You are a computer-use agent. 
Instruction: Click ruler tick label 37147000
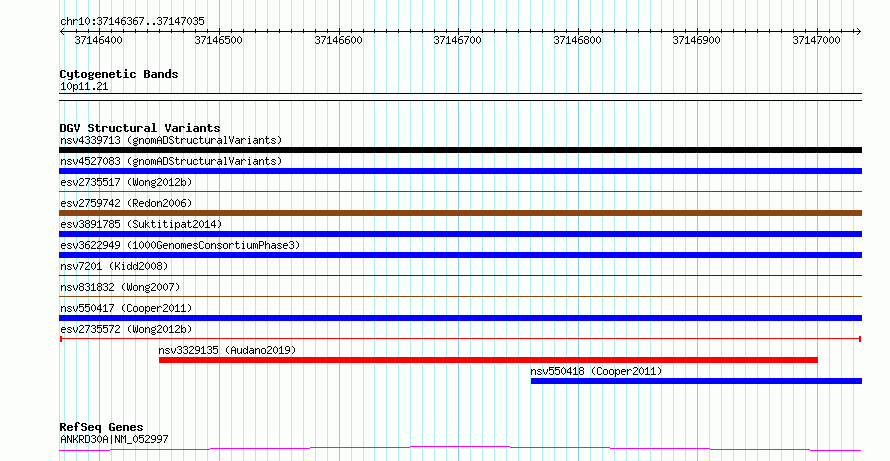[x=816, y=40]
